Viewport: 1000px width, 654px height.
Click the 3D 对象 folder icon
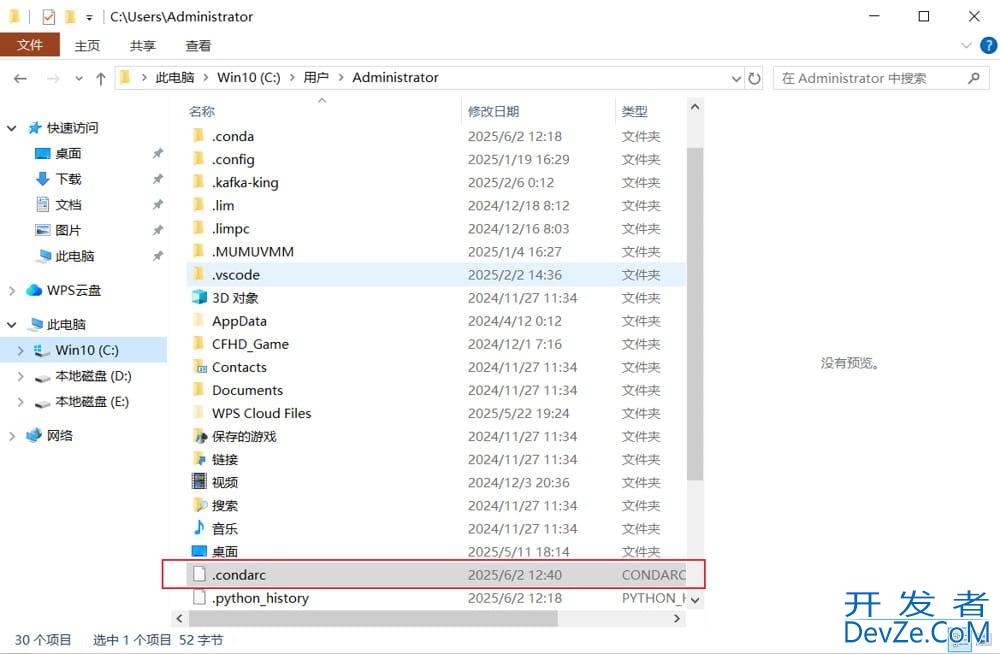[x=199, y=297]
